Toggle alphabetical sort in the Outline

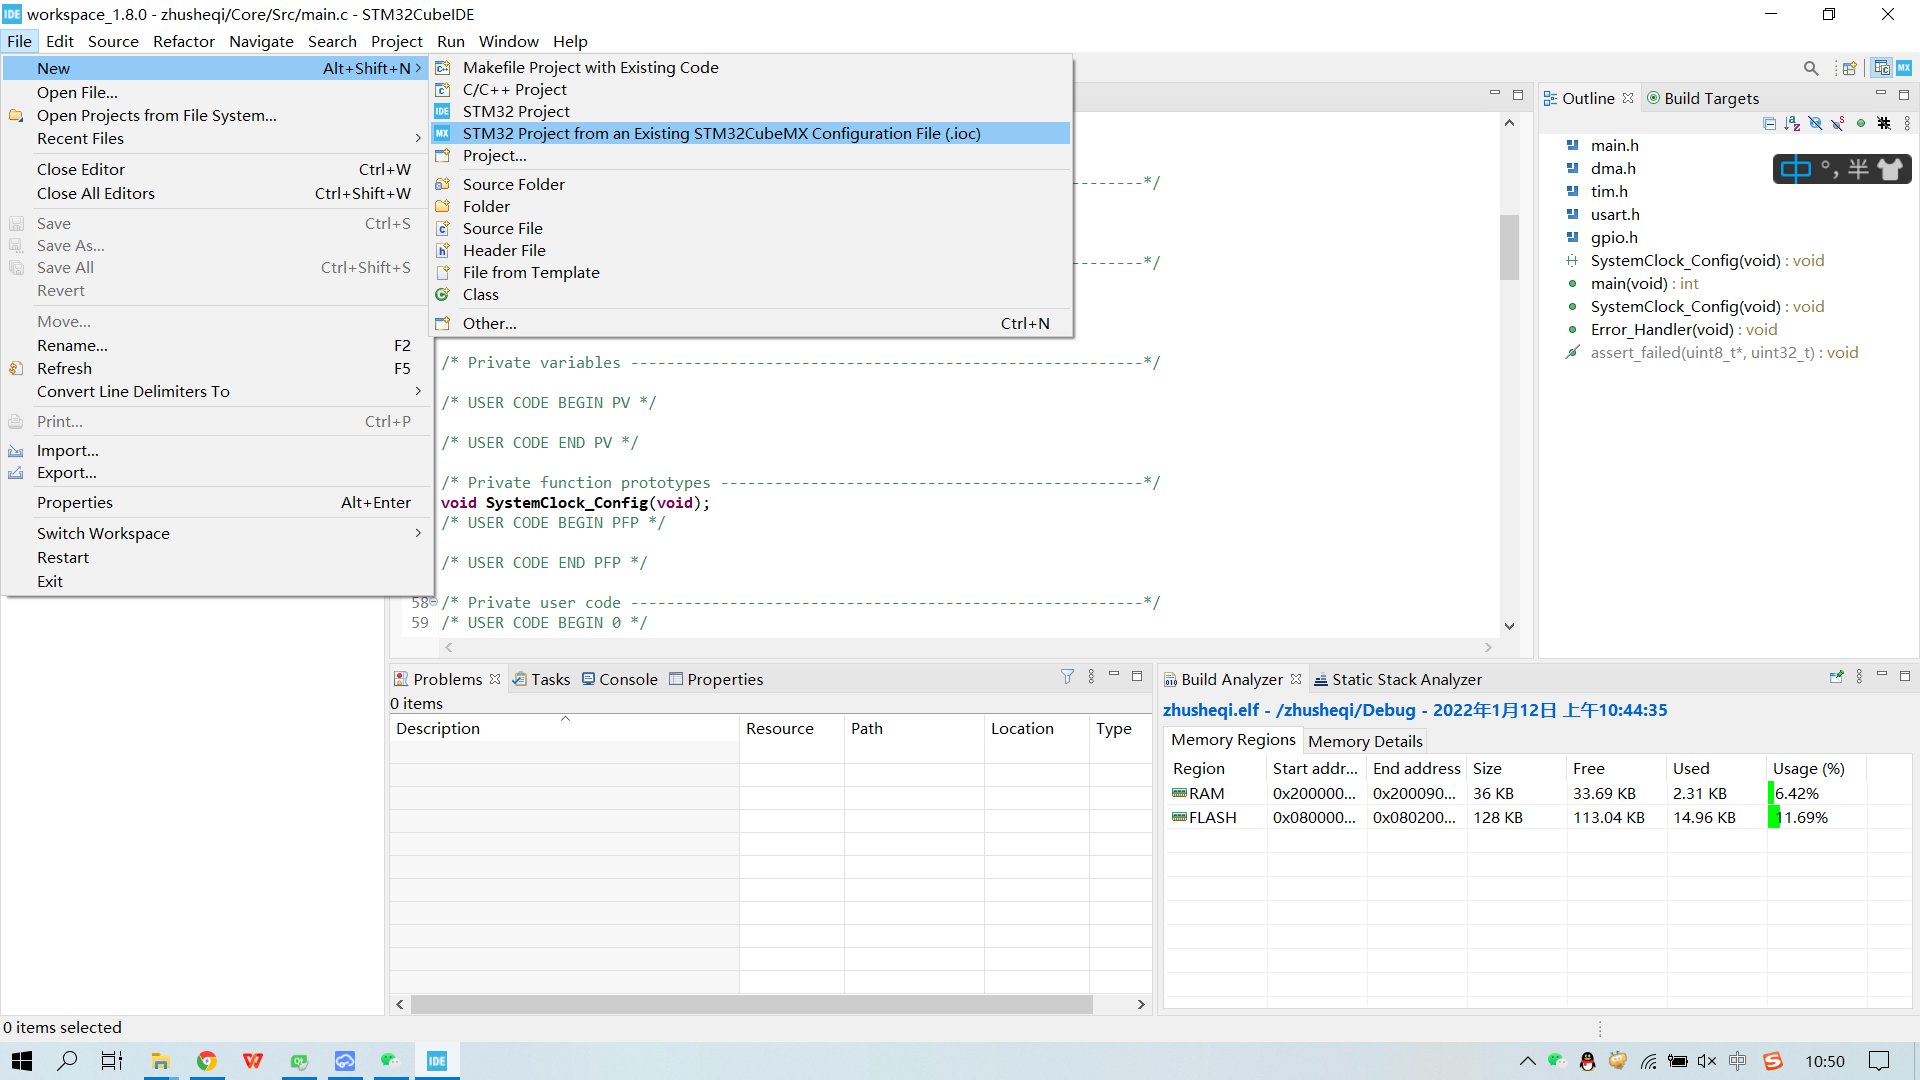coord(1792,123)
